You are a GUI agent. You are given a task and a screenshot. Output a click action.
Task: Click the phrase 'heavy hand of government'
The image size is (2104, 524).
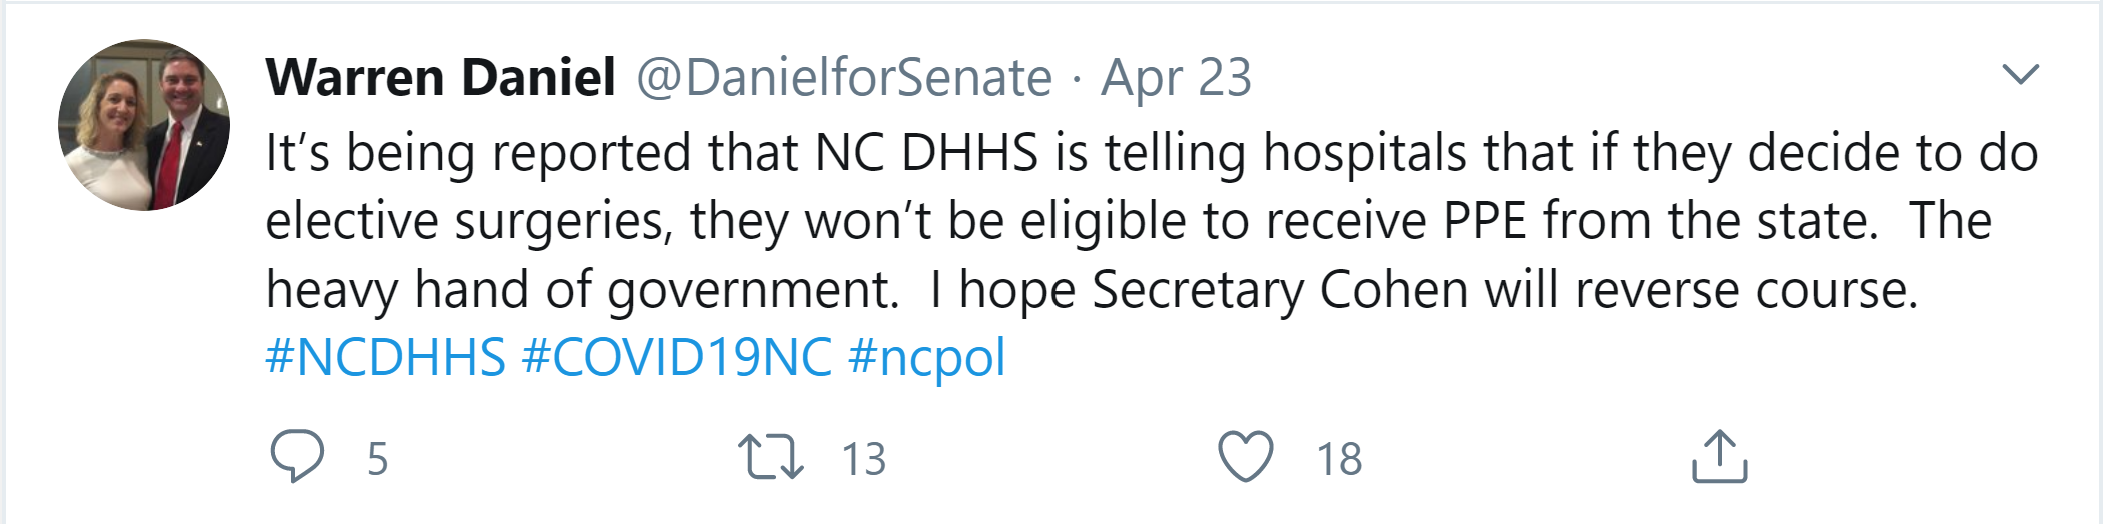(x=580, y=290)
